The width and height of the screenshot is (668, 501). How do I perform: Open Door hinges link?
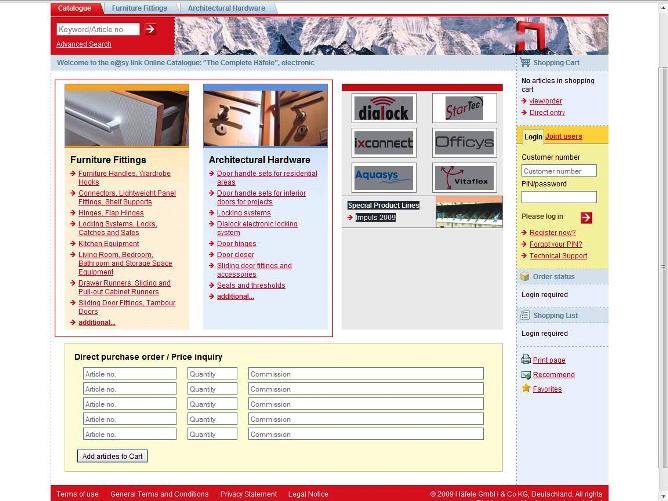[x=236, y=243]
